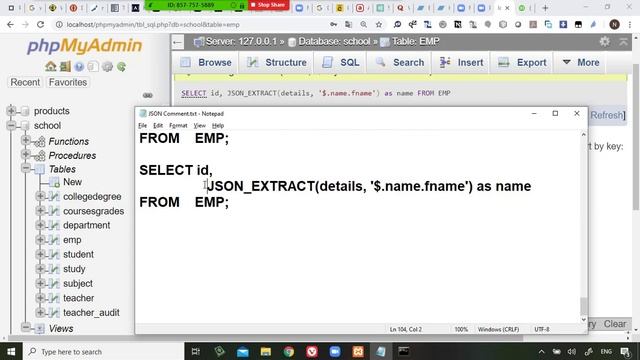Click the browser address bar URL
Viewport: 640px width, 360px height.
point(153,24)
